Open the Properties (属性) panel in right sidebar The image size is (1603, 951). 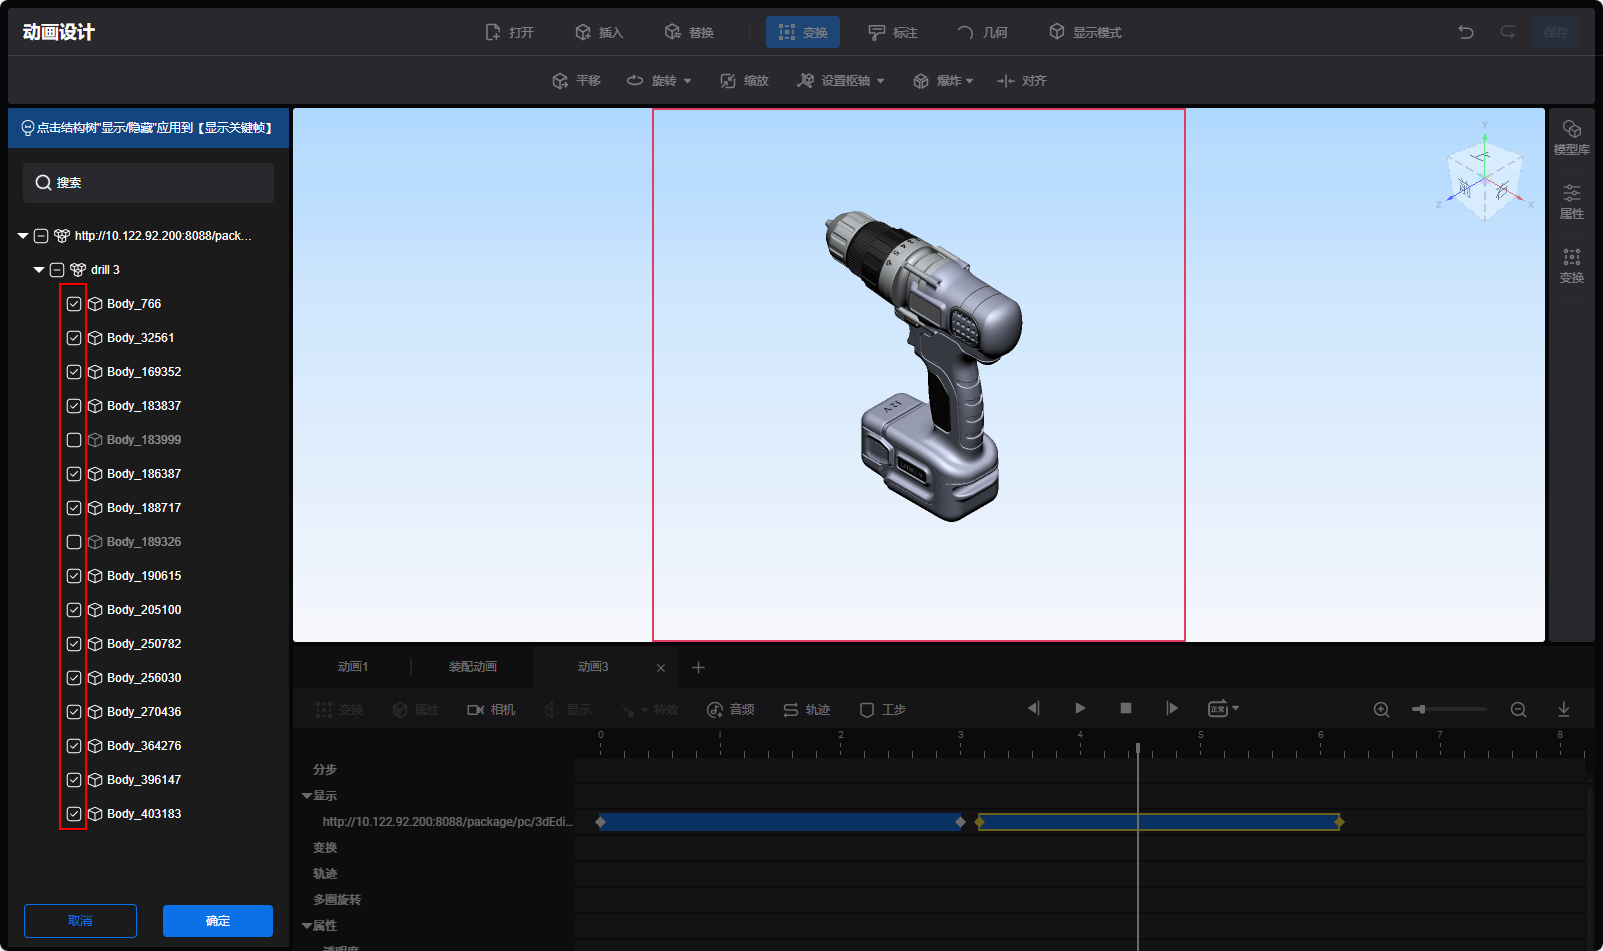pyautogui.click(x=1571, y=201)
